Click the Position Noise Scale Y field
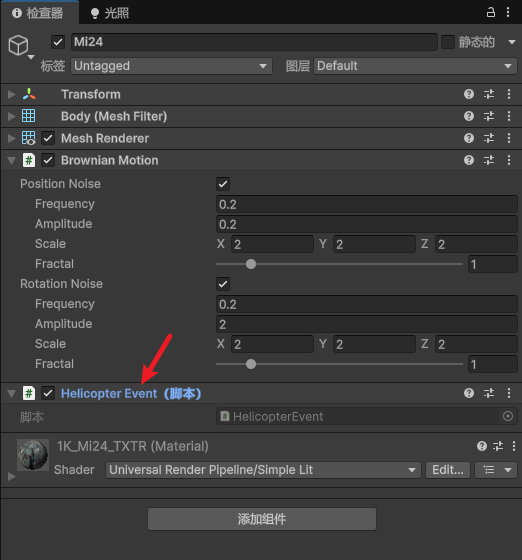The height and width of the screenshot is (560, 522). (x=374, y=244)
